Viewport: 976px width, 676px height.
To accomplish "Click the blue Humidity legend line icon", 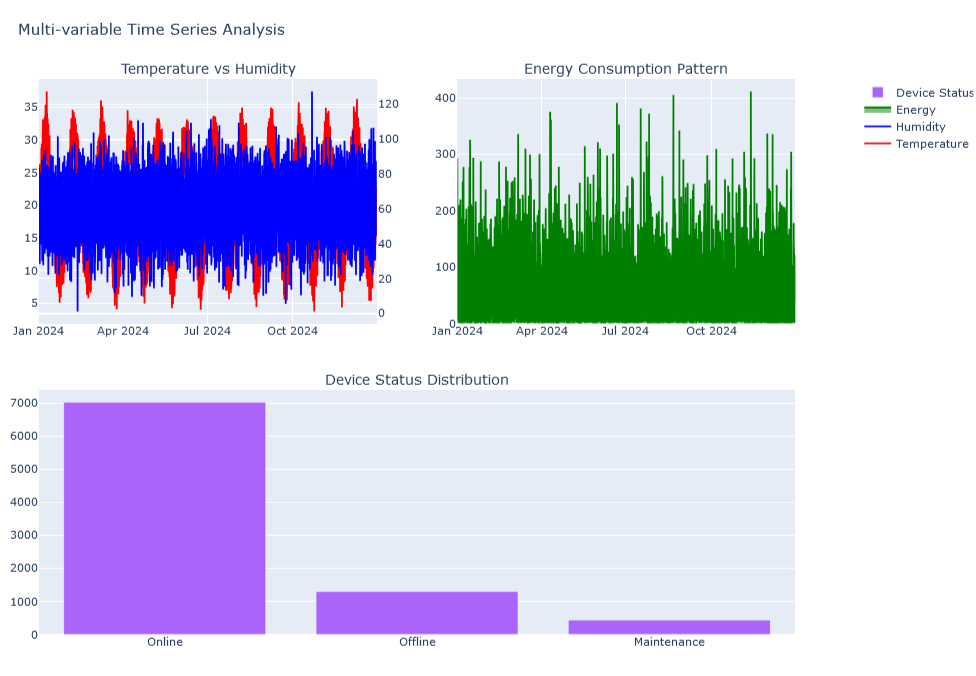I will [878, 127].
